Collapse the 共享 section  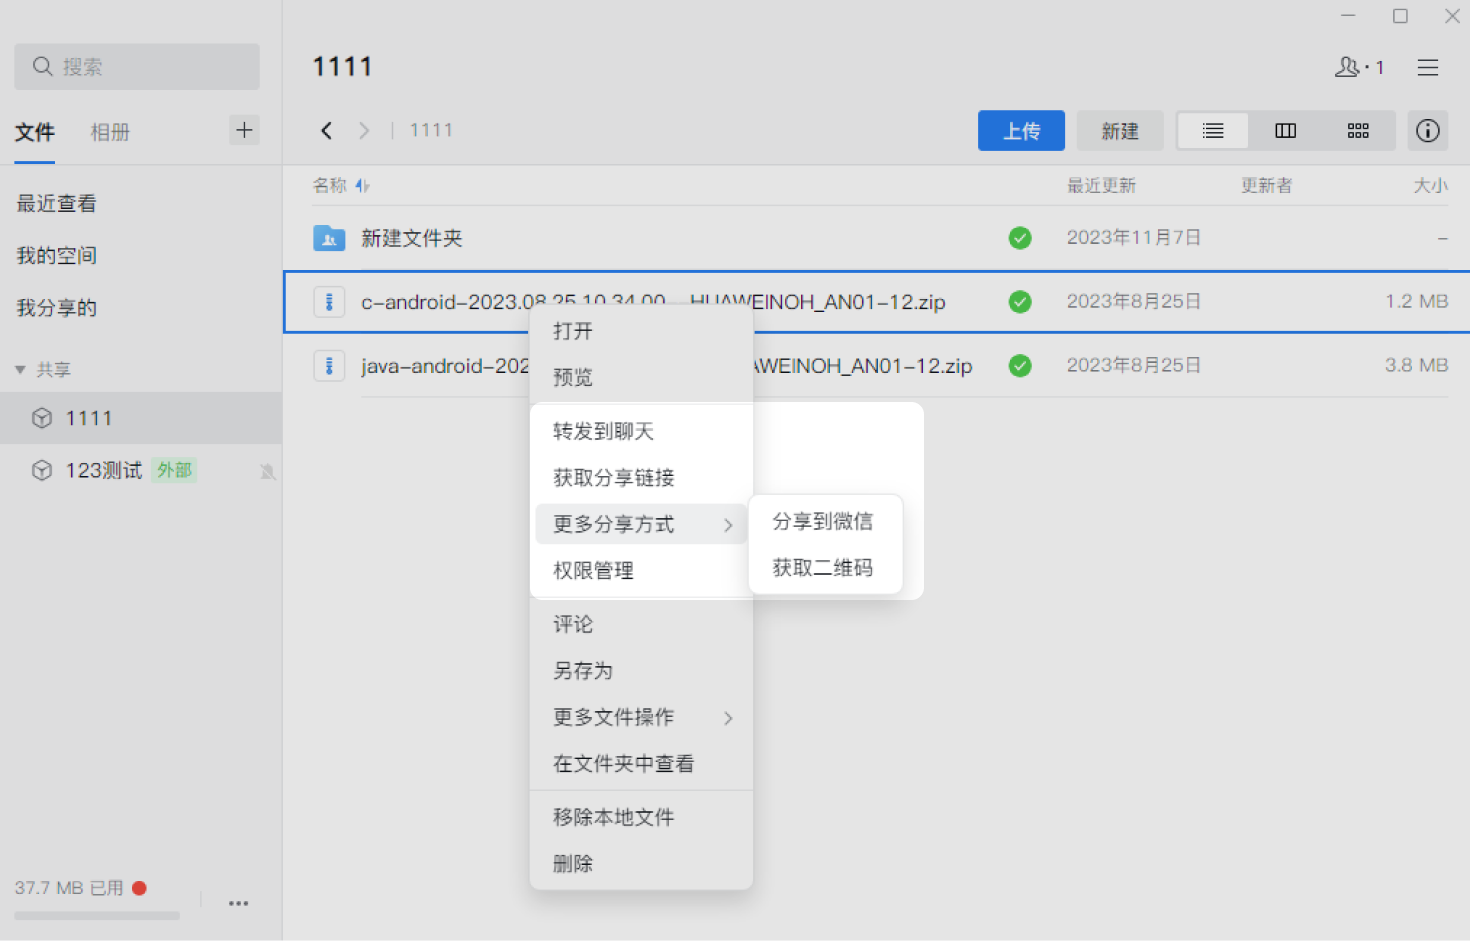tap(20, 369)
